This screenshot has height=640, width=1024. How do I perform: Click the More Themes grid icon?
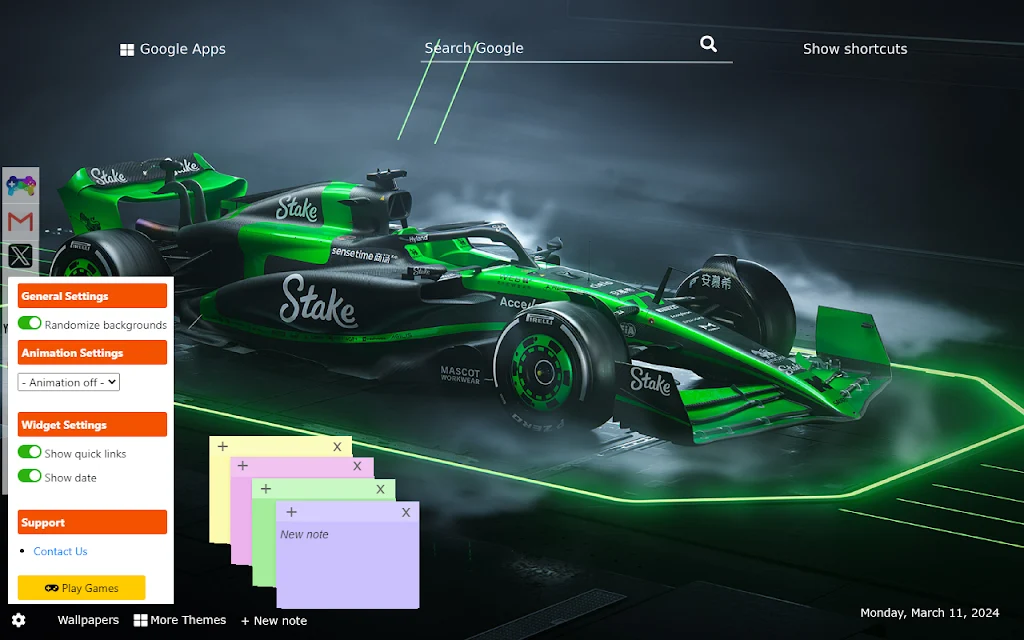(140, 620)
